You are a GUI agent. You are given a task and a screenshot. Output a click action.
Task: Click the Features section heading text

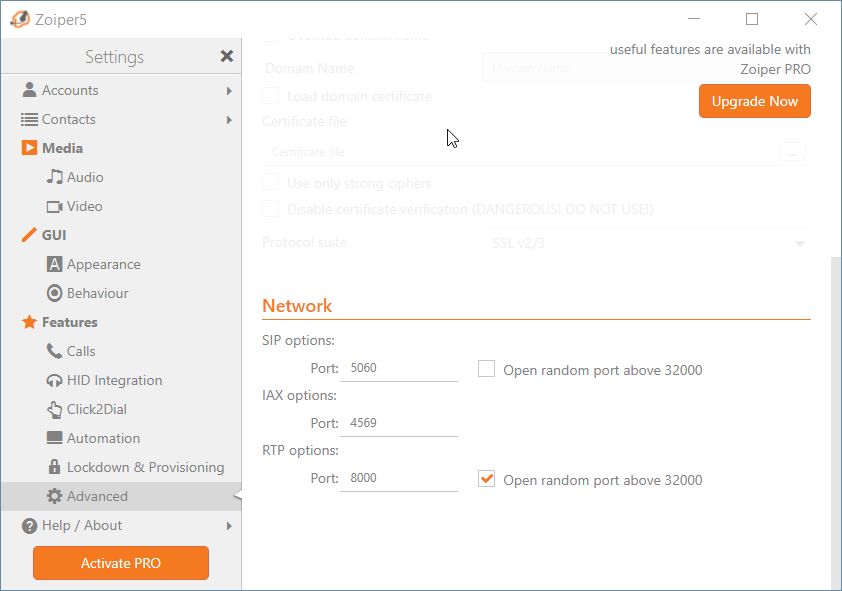pyautogui.click(x=70, y=322)
